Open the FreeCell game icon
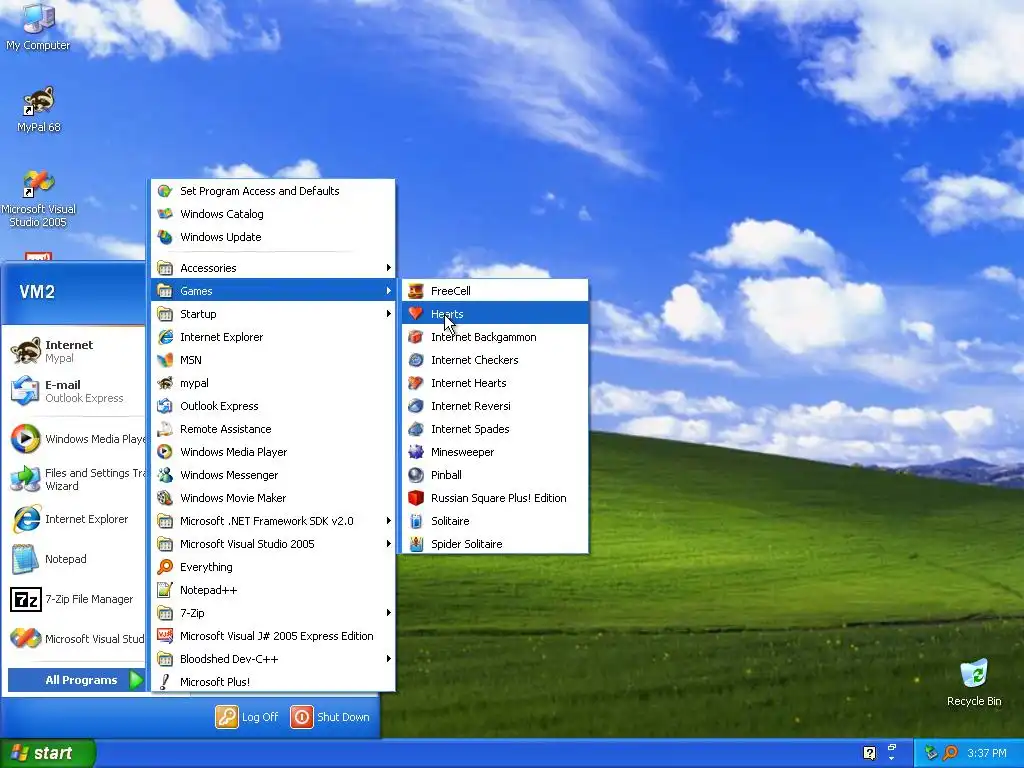The image size is (1024, 768). click(415, 291)
